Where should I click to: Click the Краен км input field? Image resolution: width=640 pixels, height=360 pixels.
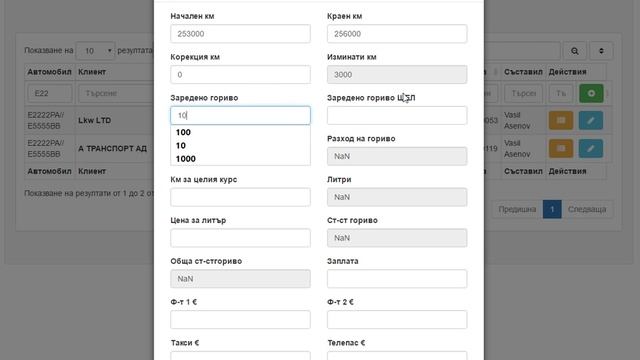pyautogui.click(x=397, y=34)
